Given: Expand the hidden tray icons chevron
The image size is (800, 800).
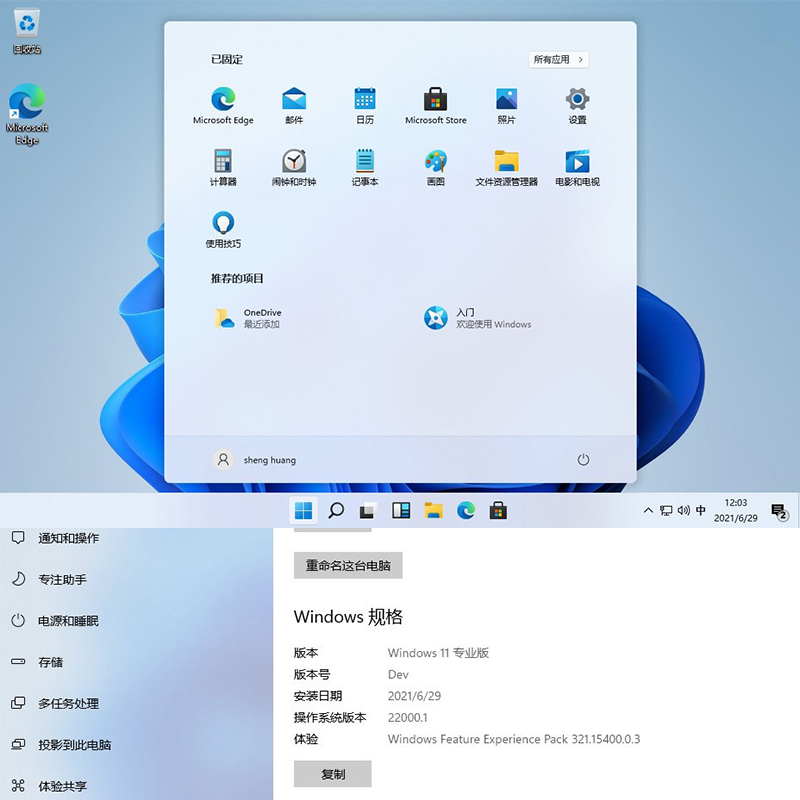Looking at the screenshot, I should point(648,510).
